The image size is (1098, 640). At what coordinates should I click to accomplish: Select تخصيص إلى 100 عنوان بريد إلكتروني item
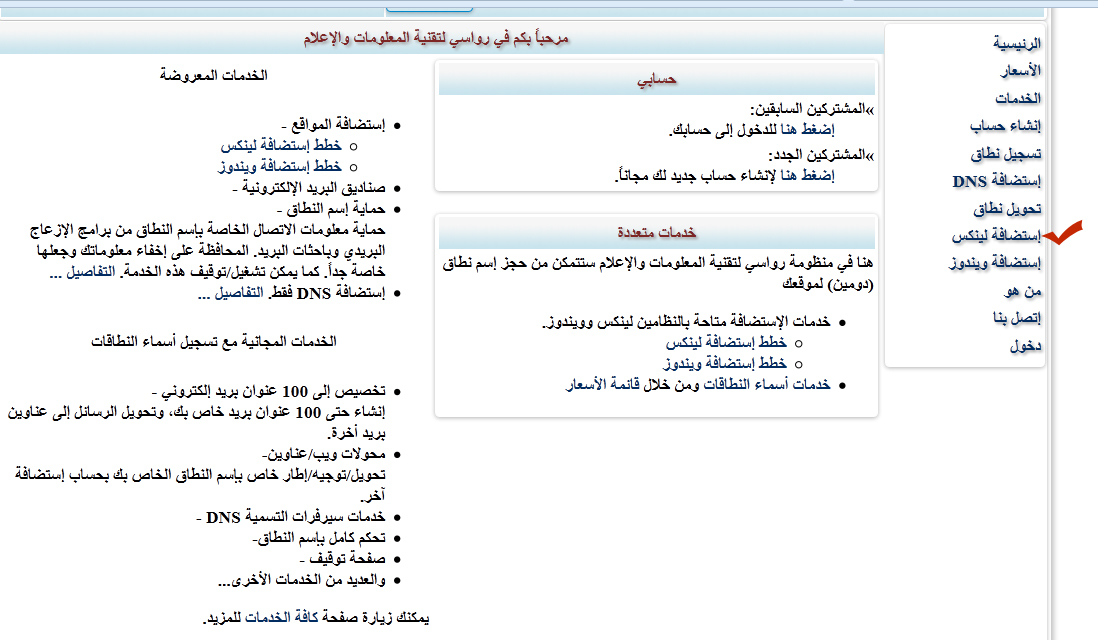pos(269,391)
